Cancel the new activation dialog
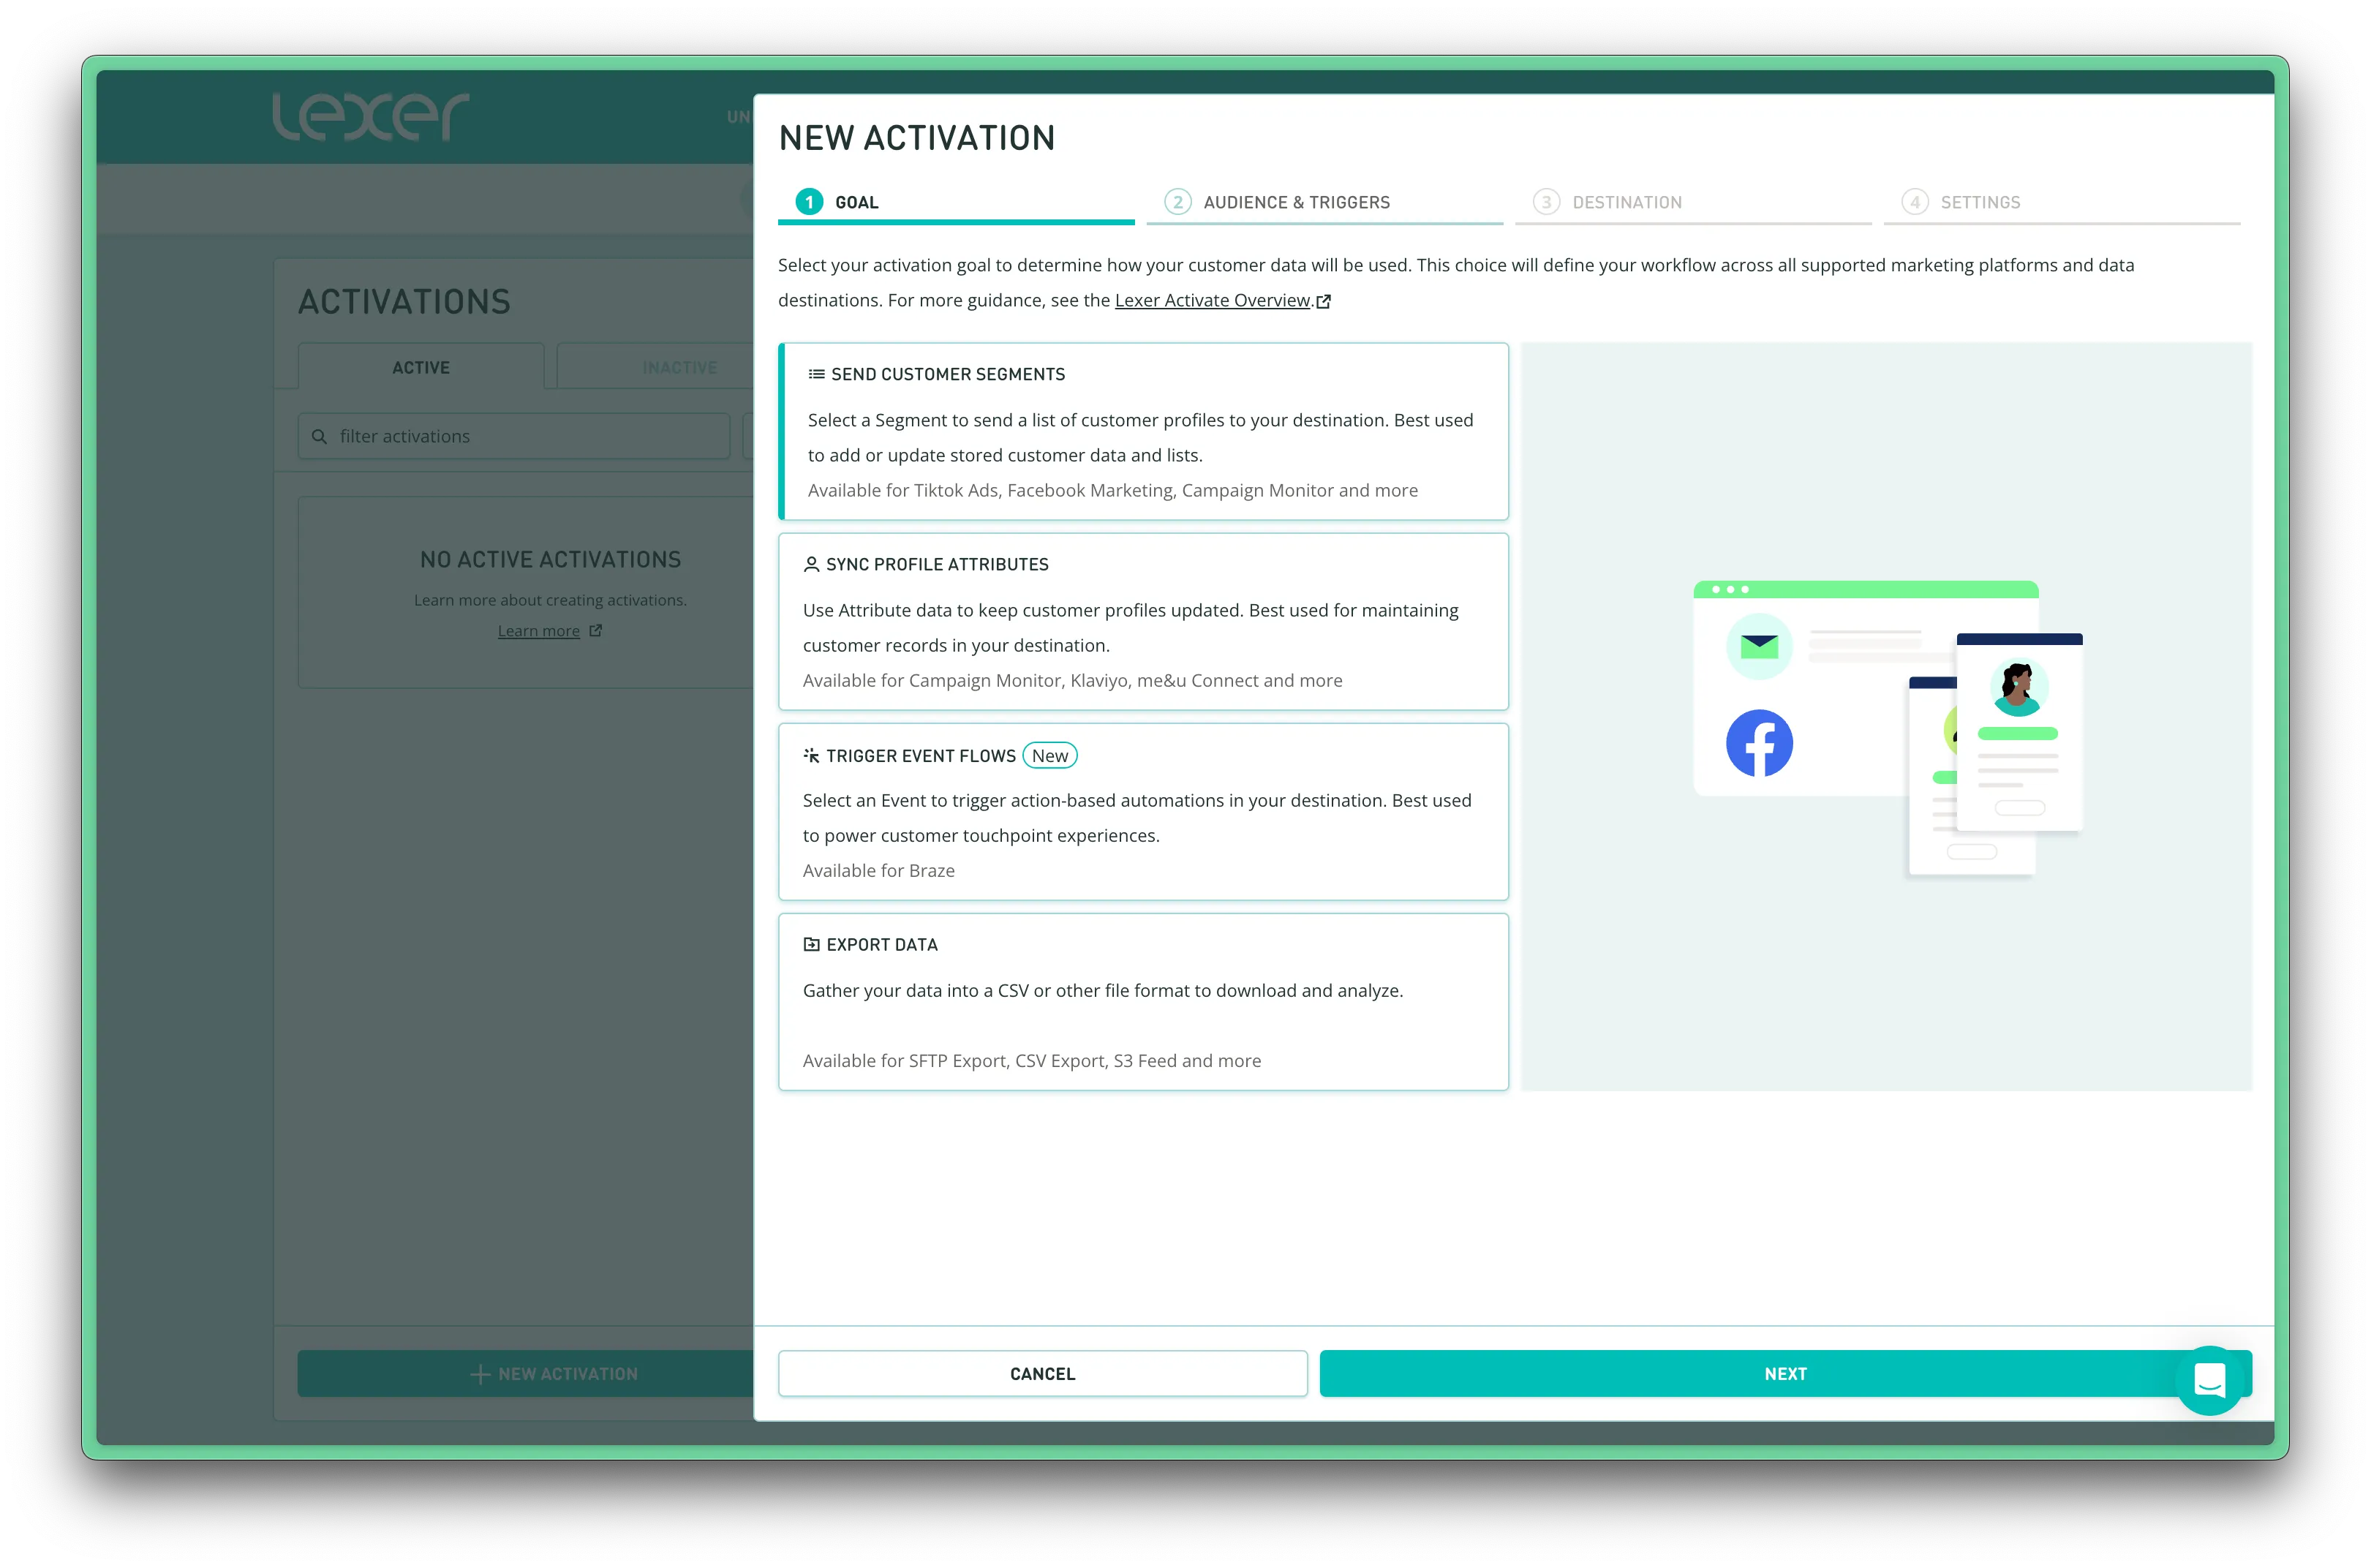This screenshot has height=1568, width=2371. (x=1042, y=1374)
